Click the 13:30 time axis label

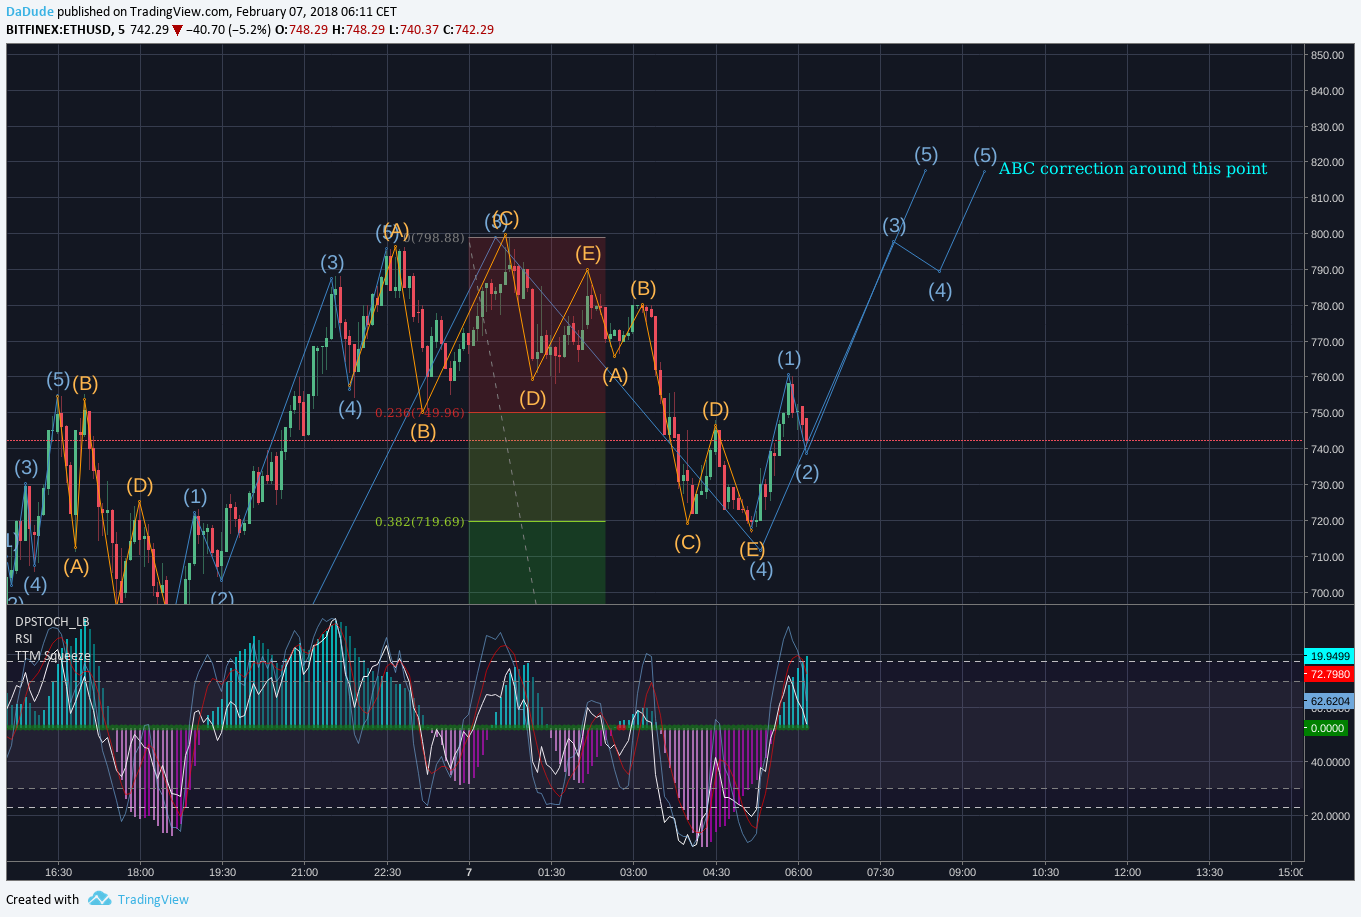1209,872
